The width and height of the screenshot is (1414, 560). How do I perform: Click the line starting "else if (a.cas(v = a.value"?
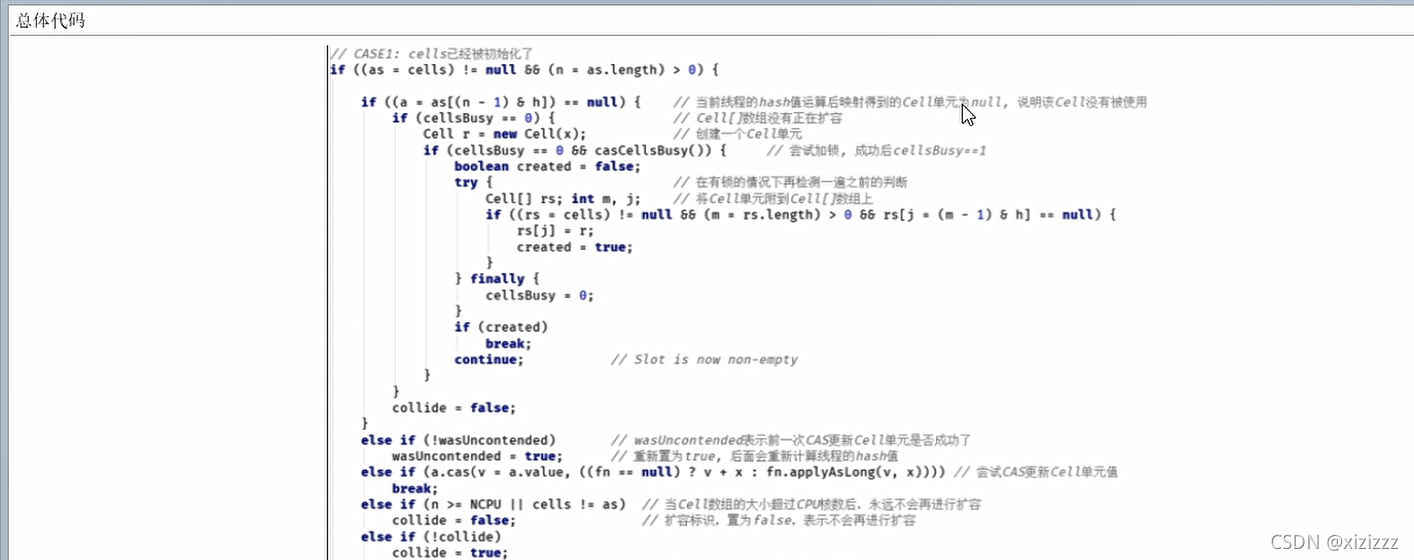pyautogui.click(x=655, y=472)
